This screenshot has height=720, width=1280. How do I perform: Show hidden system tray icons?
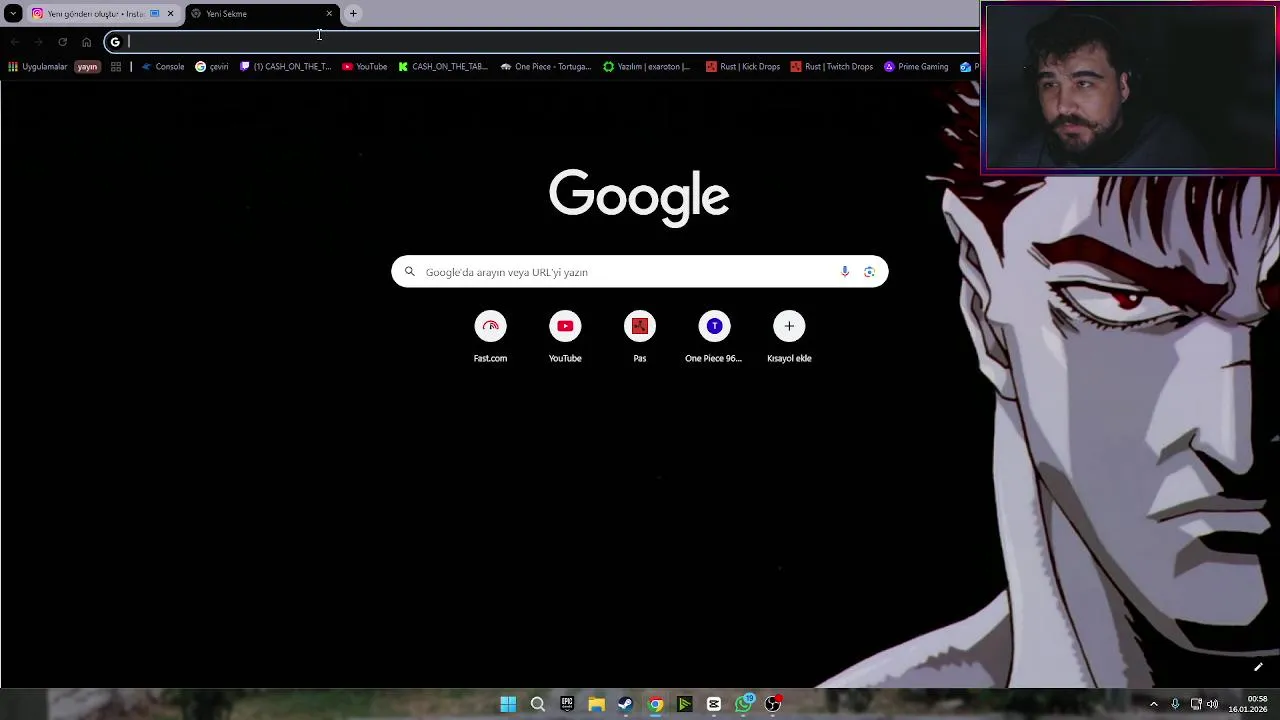[x=1153, y=704]
